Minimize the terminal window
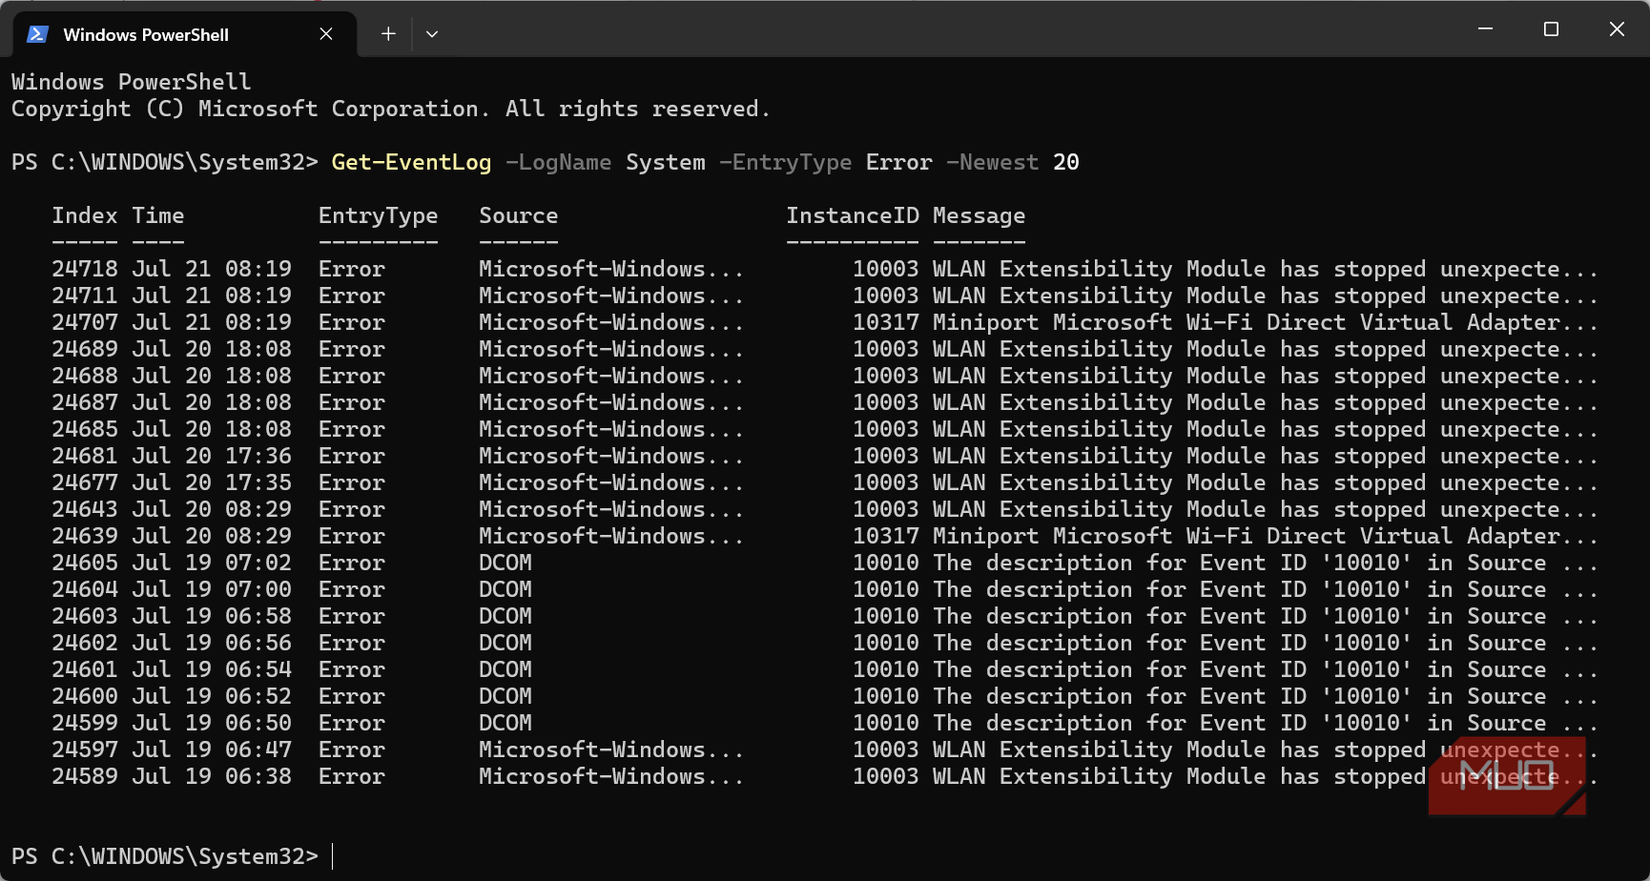The image size is (1650, 881). pos(1485,29)
